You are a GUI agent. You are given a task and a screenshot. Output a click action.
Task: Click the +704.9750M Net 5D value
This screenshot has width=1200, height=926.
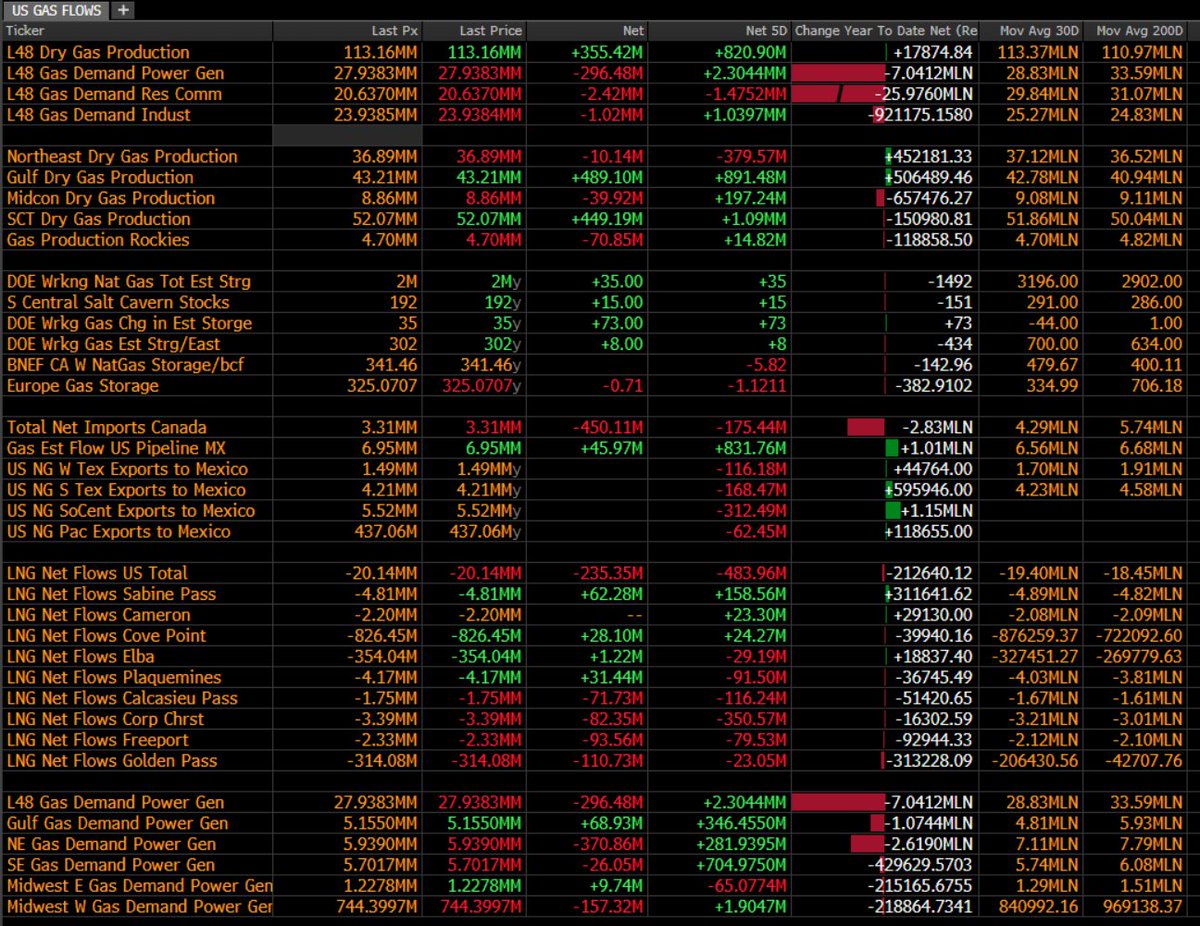click(x=743, y=866)
